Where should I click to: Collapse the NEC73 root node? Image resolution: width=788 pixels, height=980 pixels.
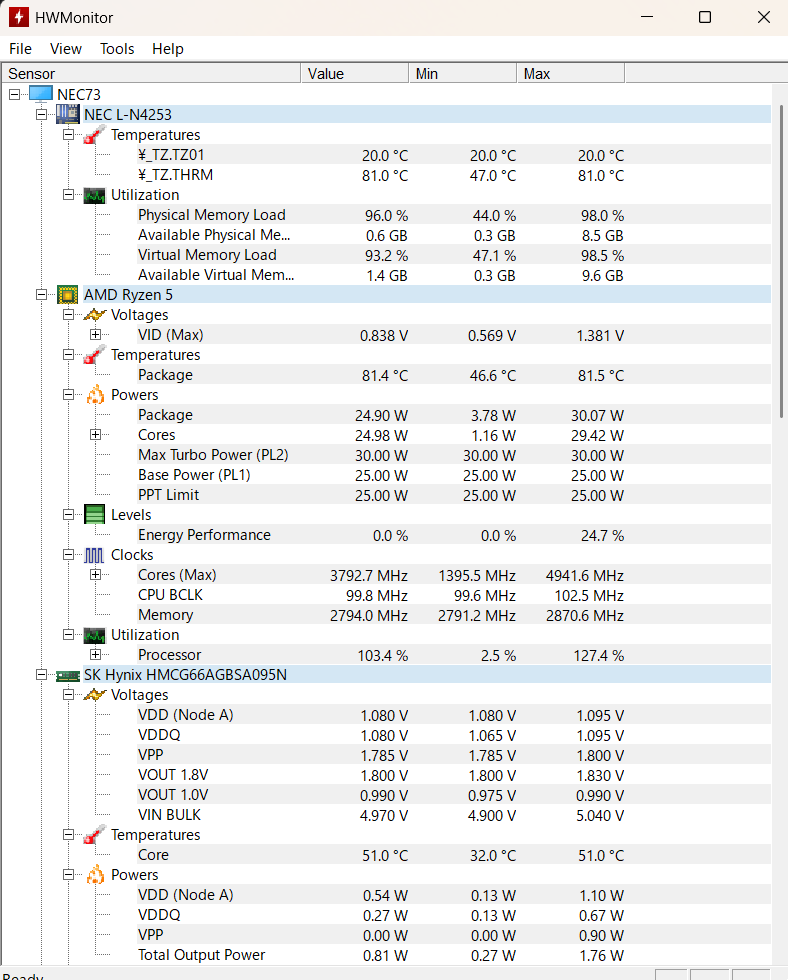point(15,94)
